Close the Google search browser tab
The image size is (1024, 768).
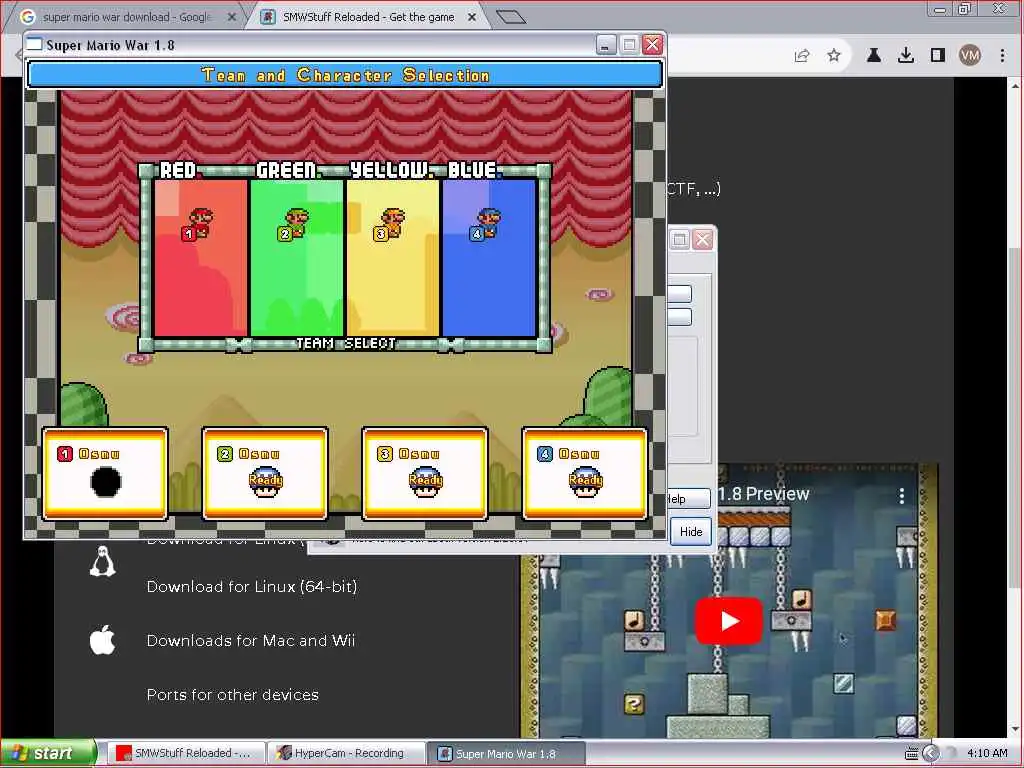231,17
